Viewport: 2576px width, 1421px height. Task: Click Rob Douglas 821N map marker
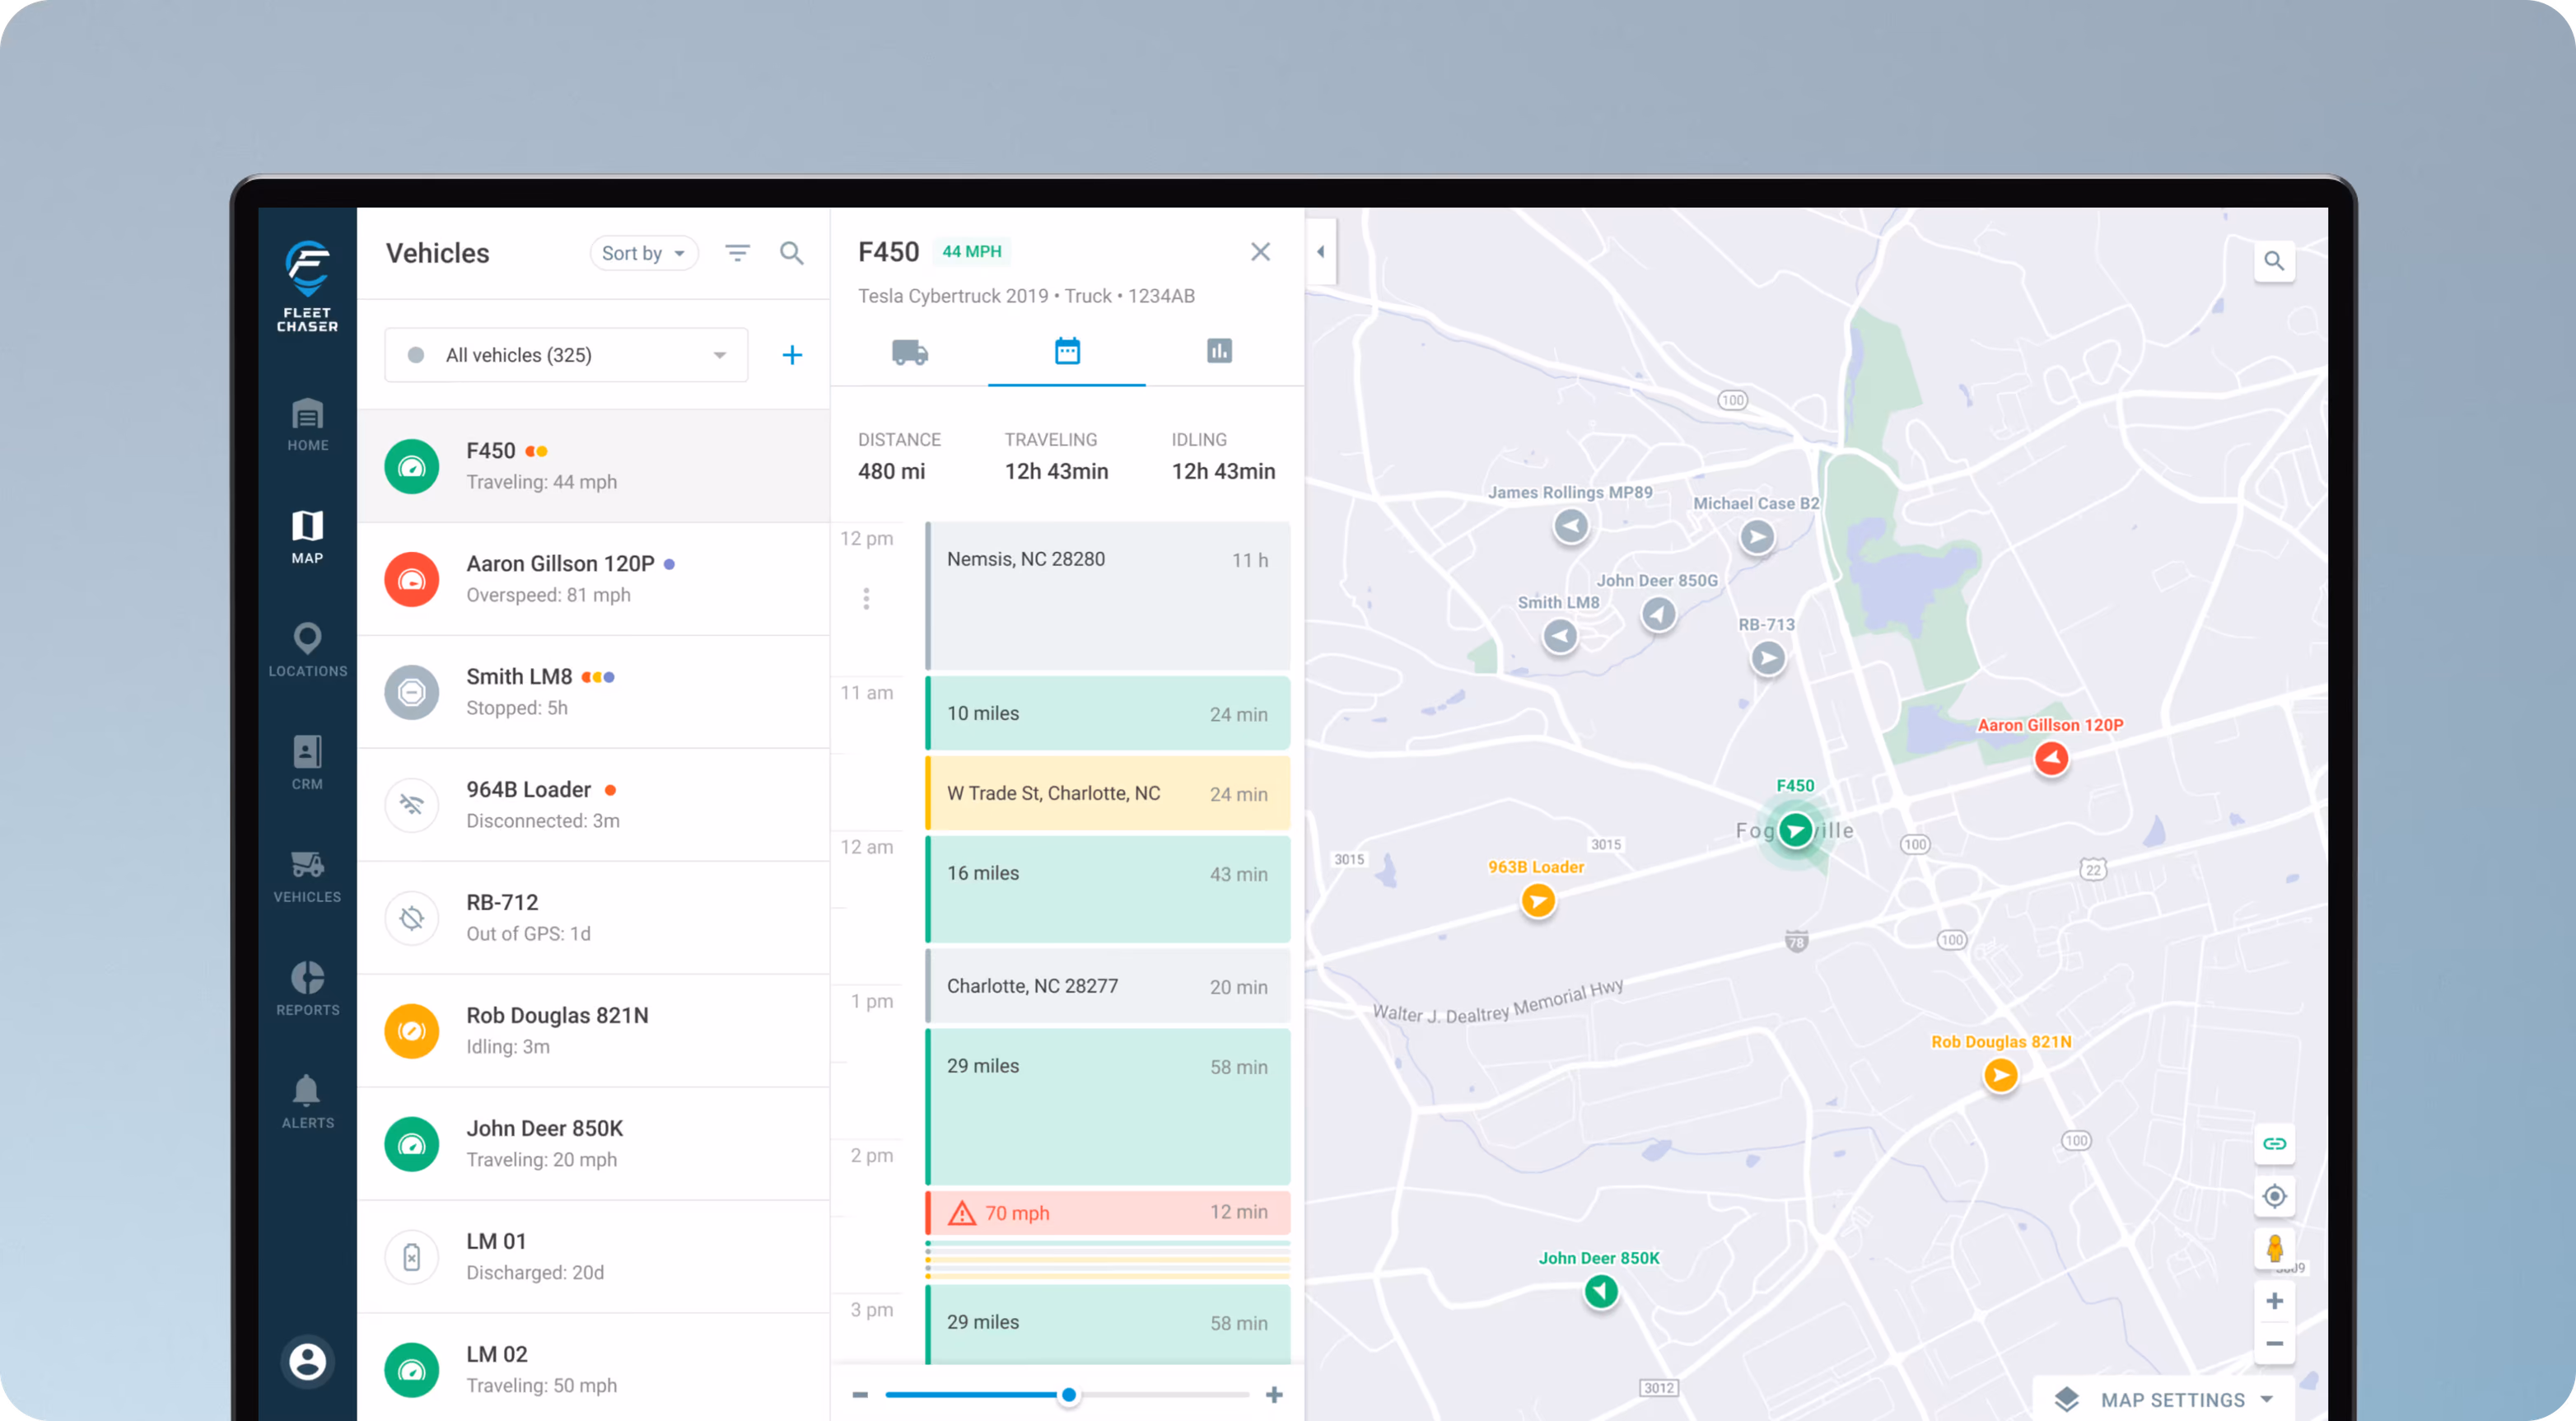coord(2001,1076)
